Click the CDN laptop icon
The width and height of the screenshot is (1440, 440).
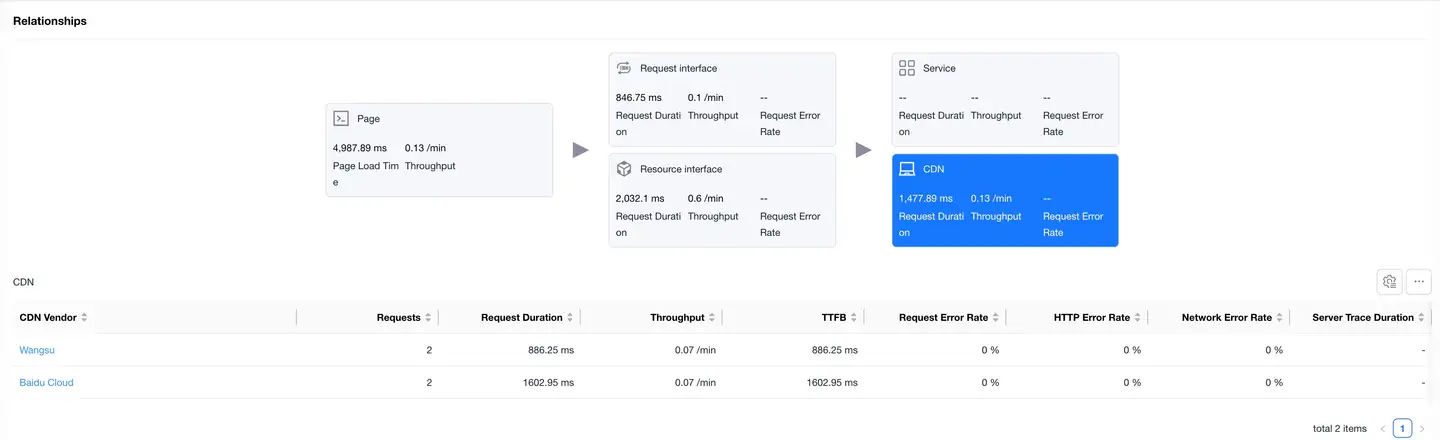(907, 169)
